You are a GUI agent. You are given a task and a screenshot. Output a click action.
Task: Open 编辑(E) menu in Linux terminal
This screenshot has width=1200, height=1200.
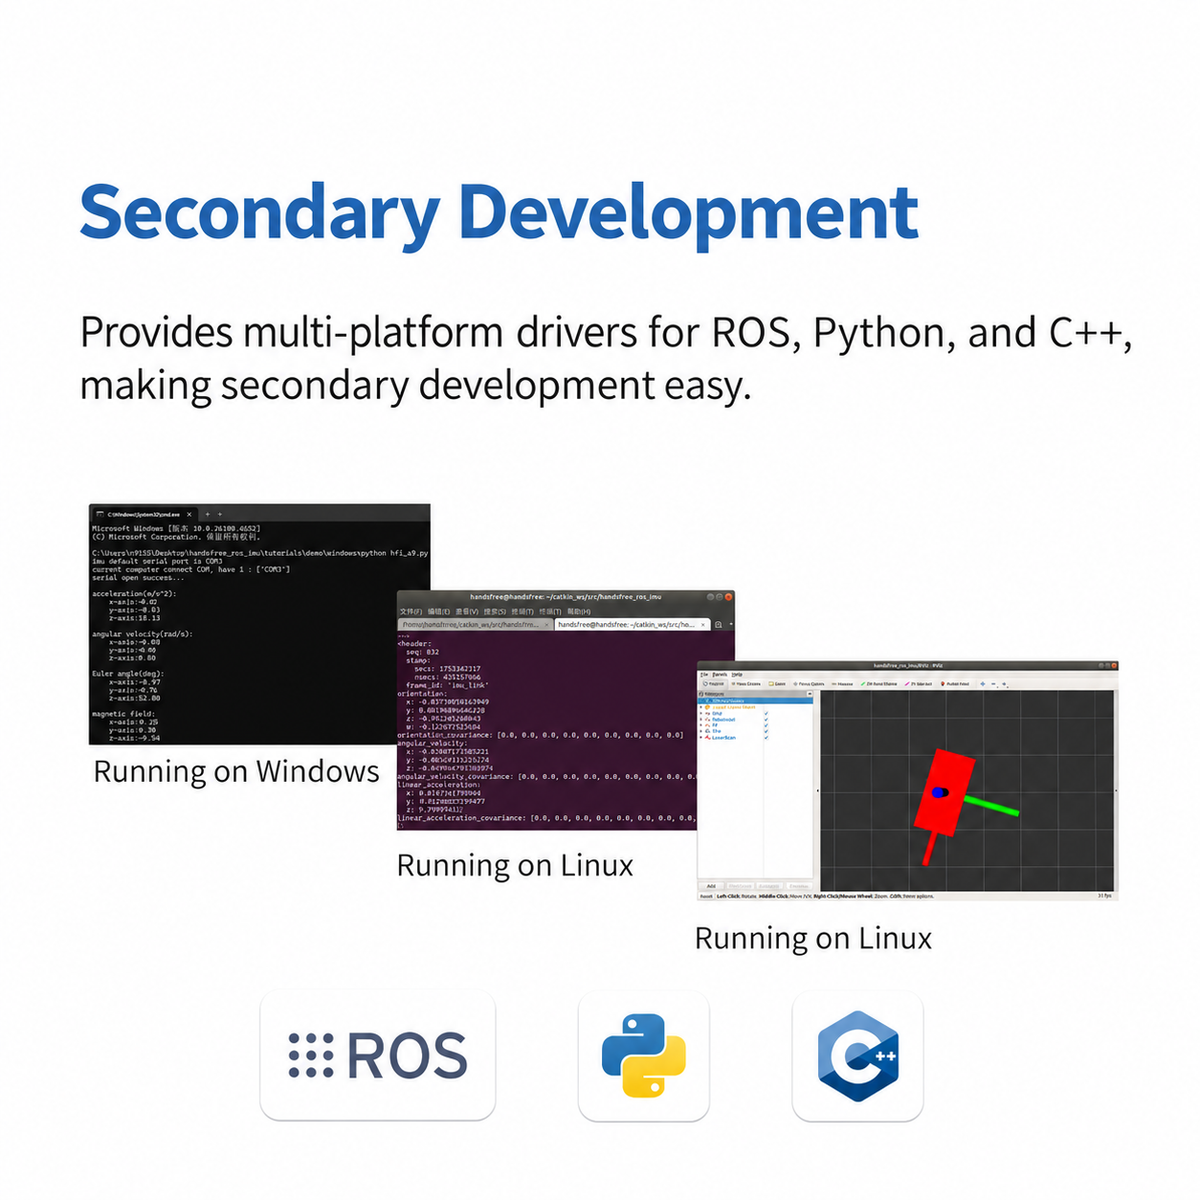click(x=438, y=611)
